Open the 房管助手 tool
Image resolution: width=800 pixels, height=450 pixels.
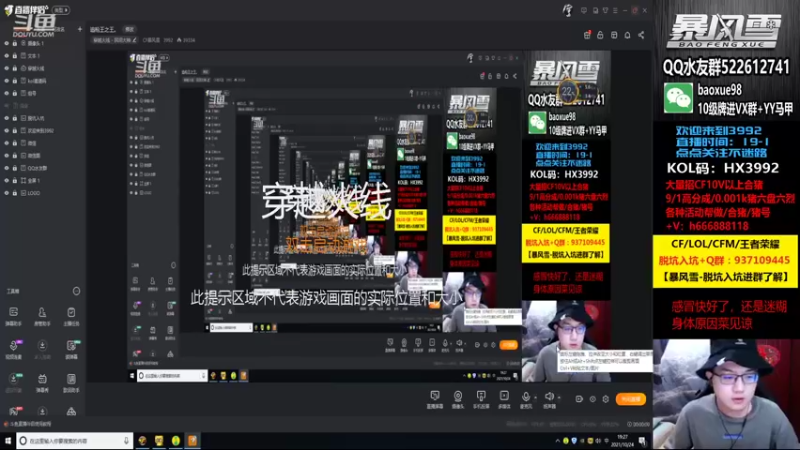pyautogui.click(x=42, y=316)
